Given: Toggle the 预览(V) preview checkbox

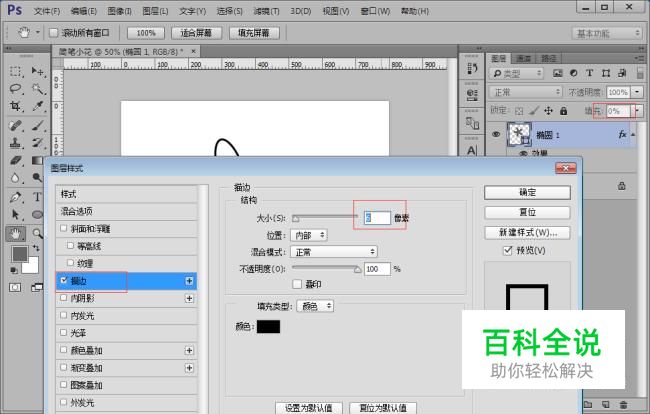Looking at the screenshot, I should 507,250.
